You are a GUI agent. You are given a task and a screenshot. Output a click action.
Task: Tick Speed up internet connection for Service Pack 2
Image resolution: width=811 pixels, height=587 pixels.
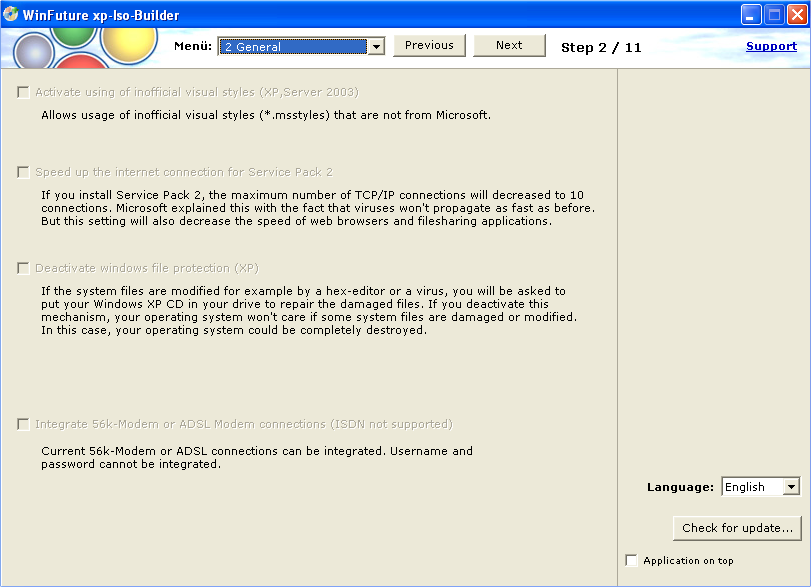pos(23,172)
